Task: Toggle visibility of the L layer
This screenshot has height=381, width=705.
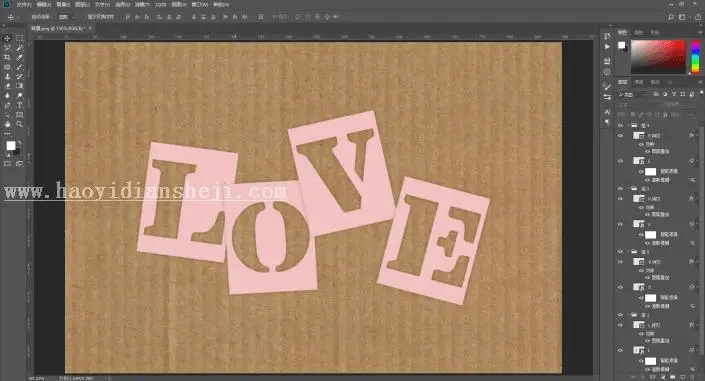Action: pos(621,350)
